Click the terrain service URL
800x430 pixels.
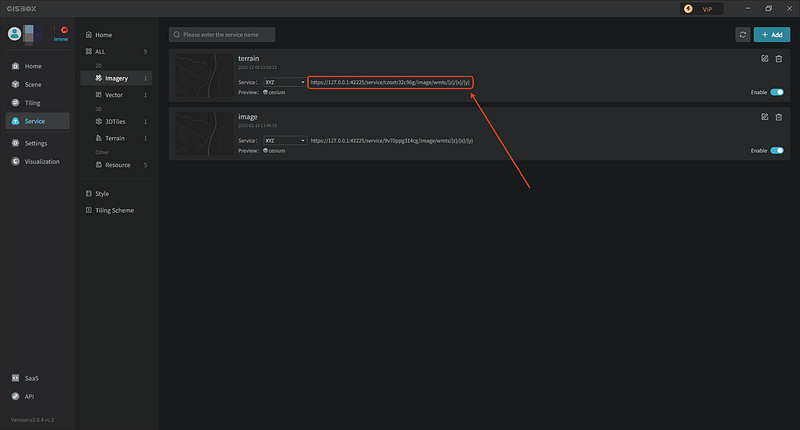click(390, 82)
